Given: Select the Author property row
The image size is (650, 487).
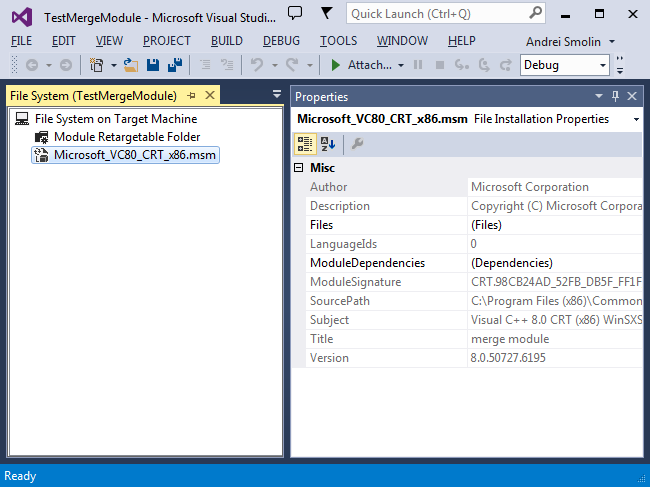Looking at the screenshot, I should pos(474,187).
